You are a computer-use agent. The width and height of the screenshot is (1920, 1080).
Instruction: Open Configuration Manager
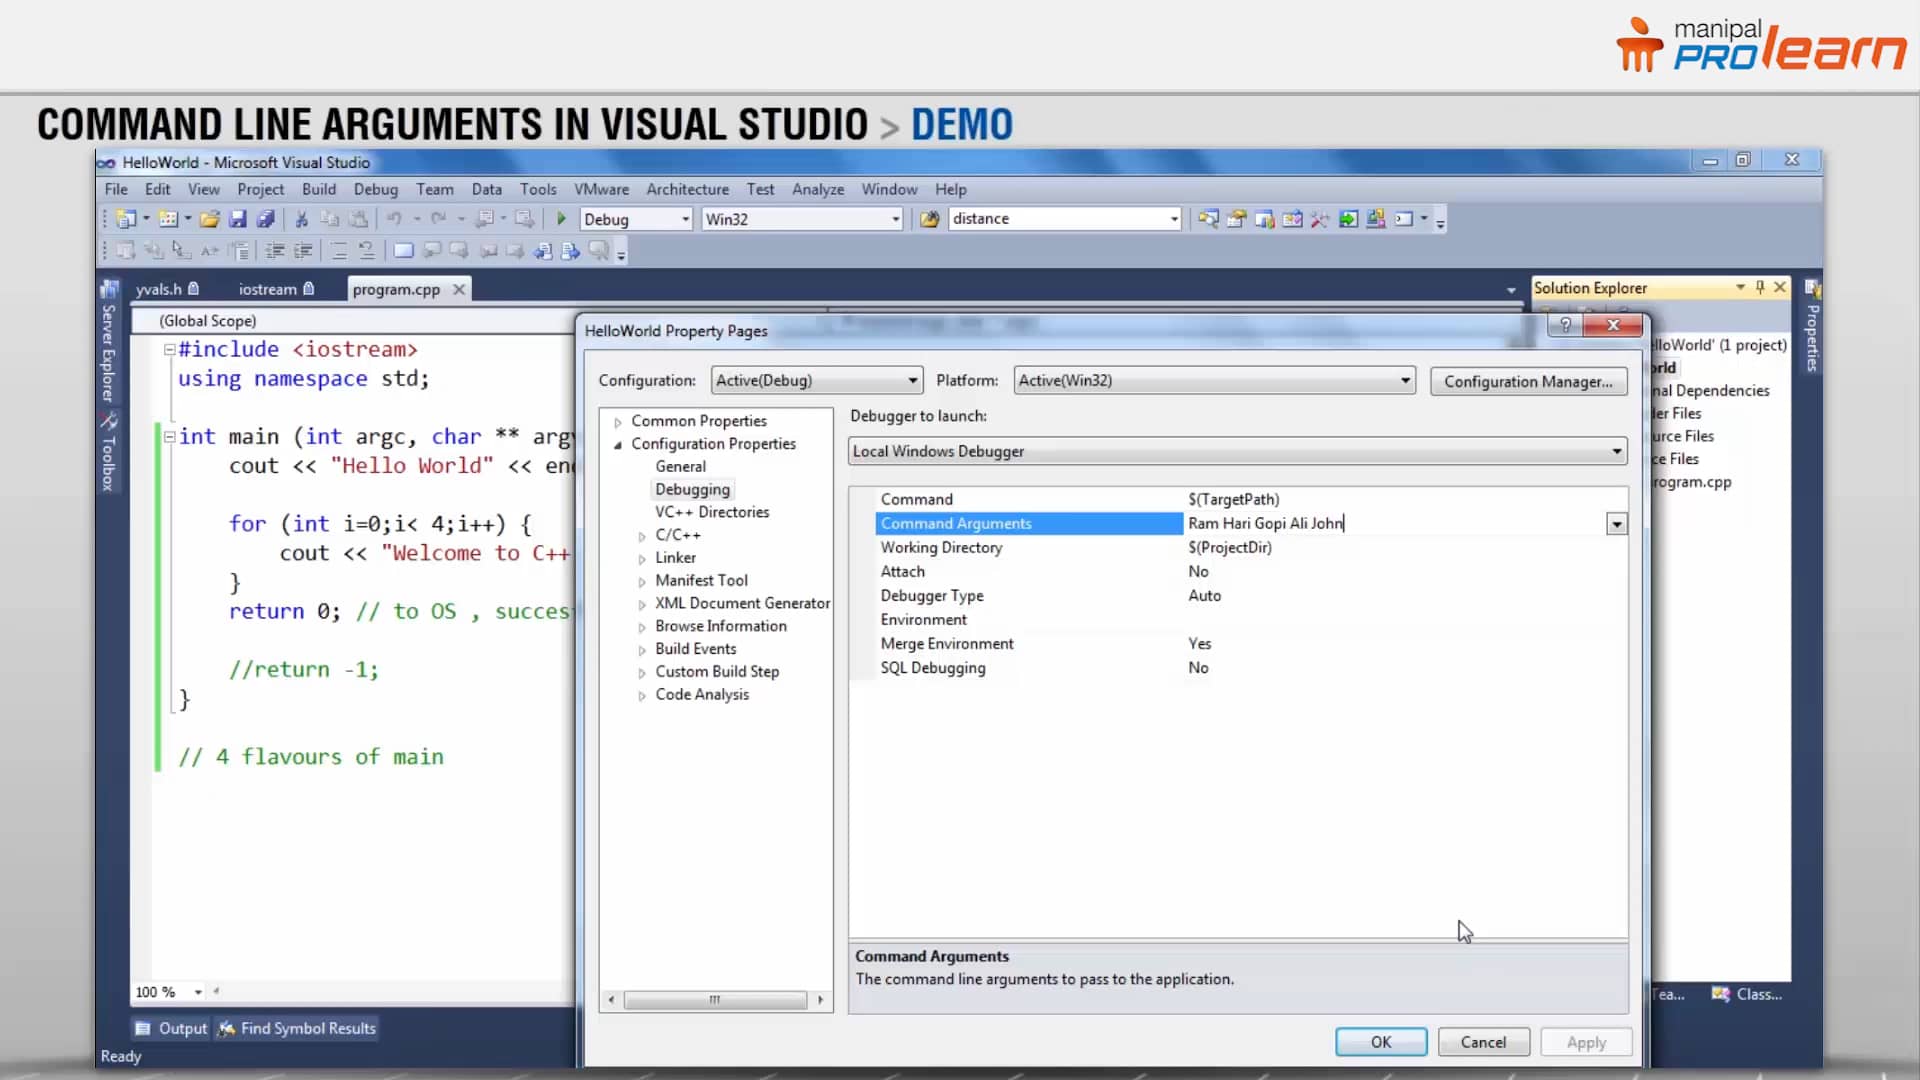point(1528,381)
